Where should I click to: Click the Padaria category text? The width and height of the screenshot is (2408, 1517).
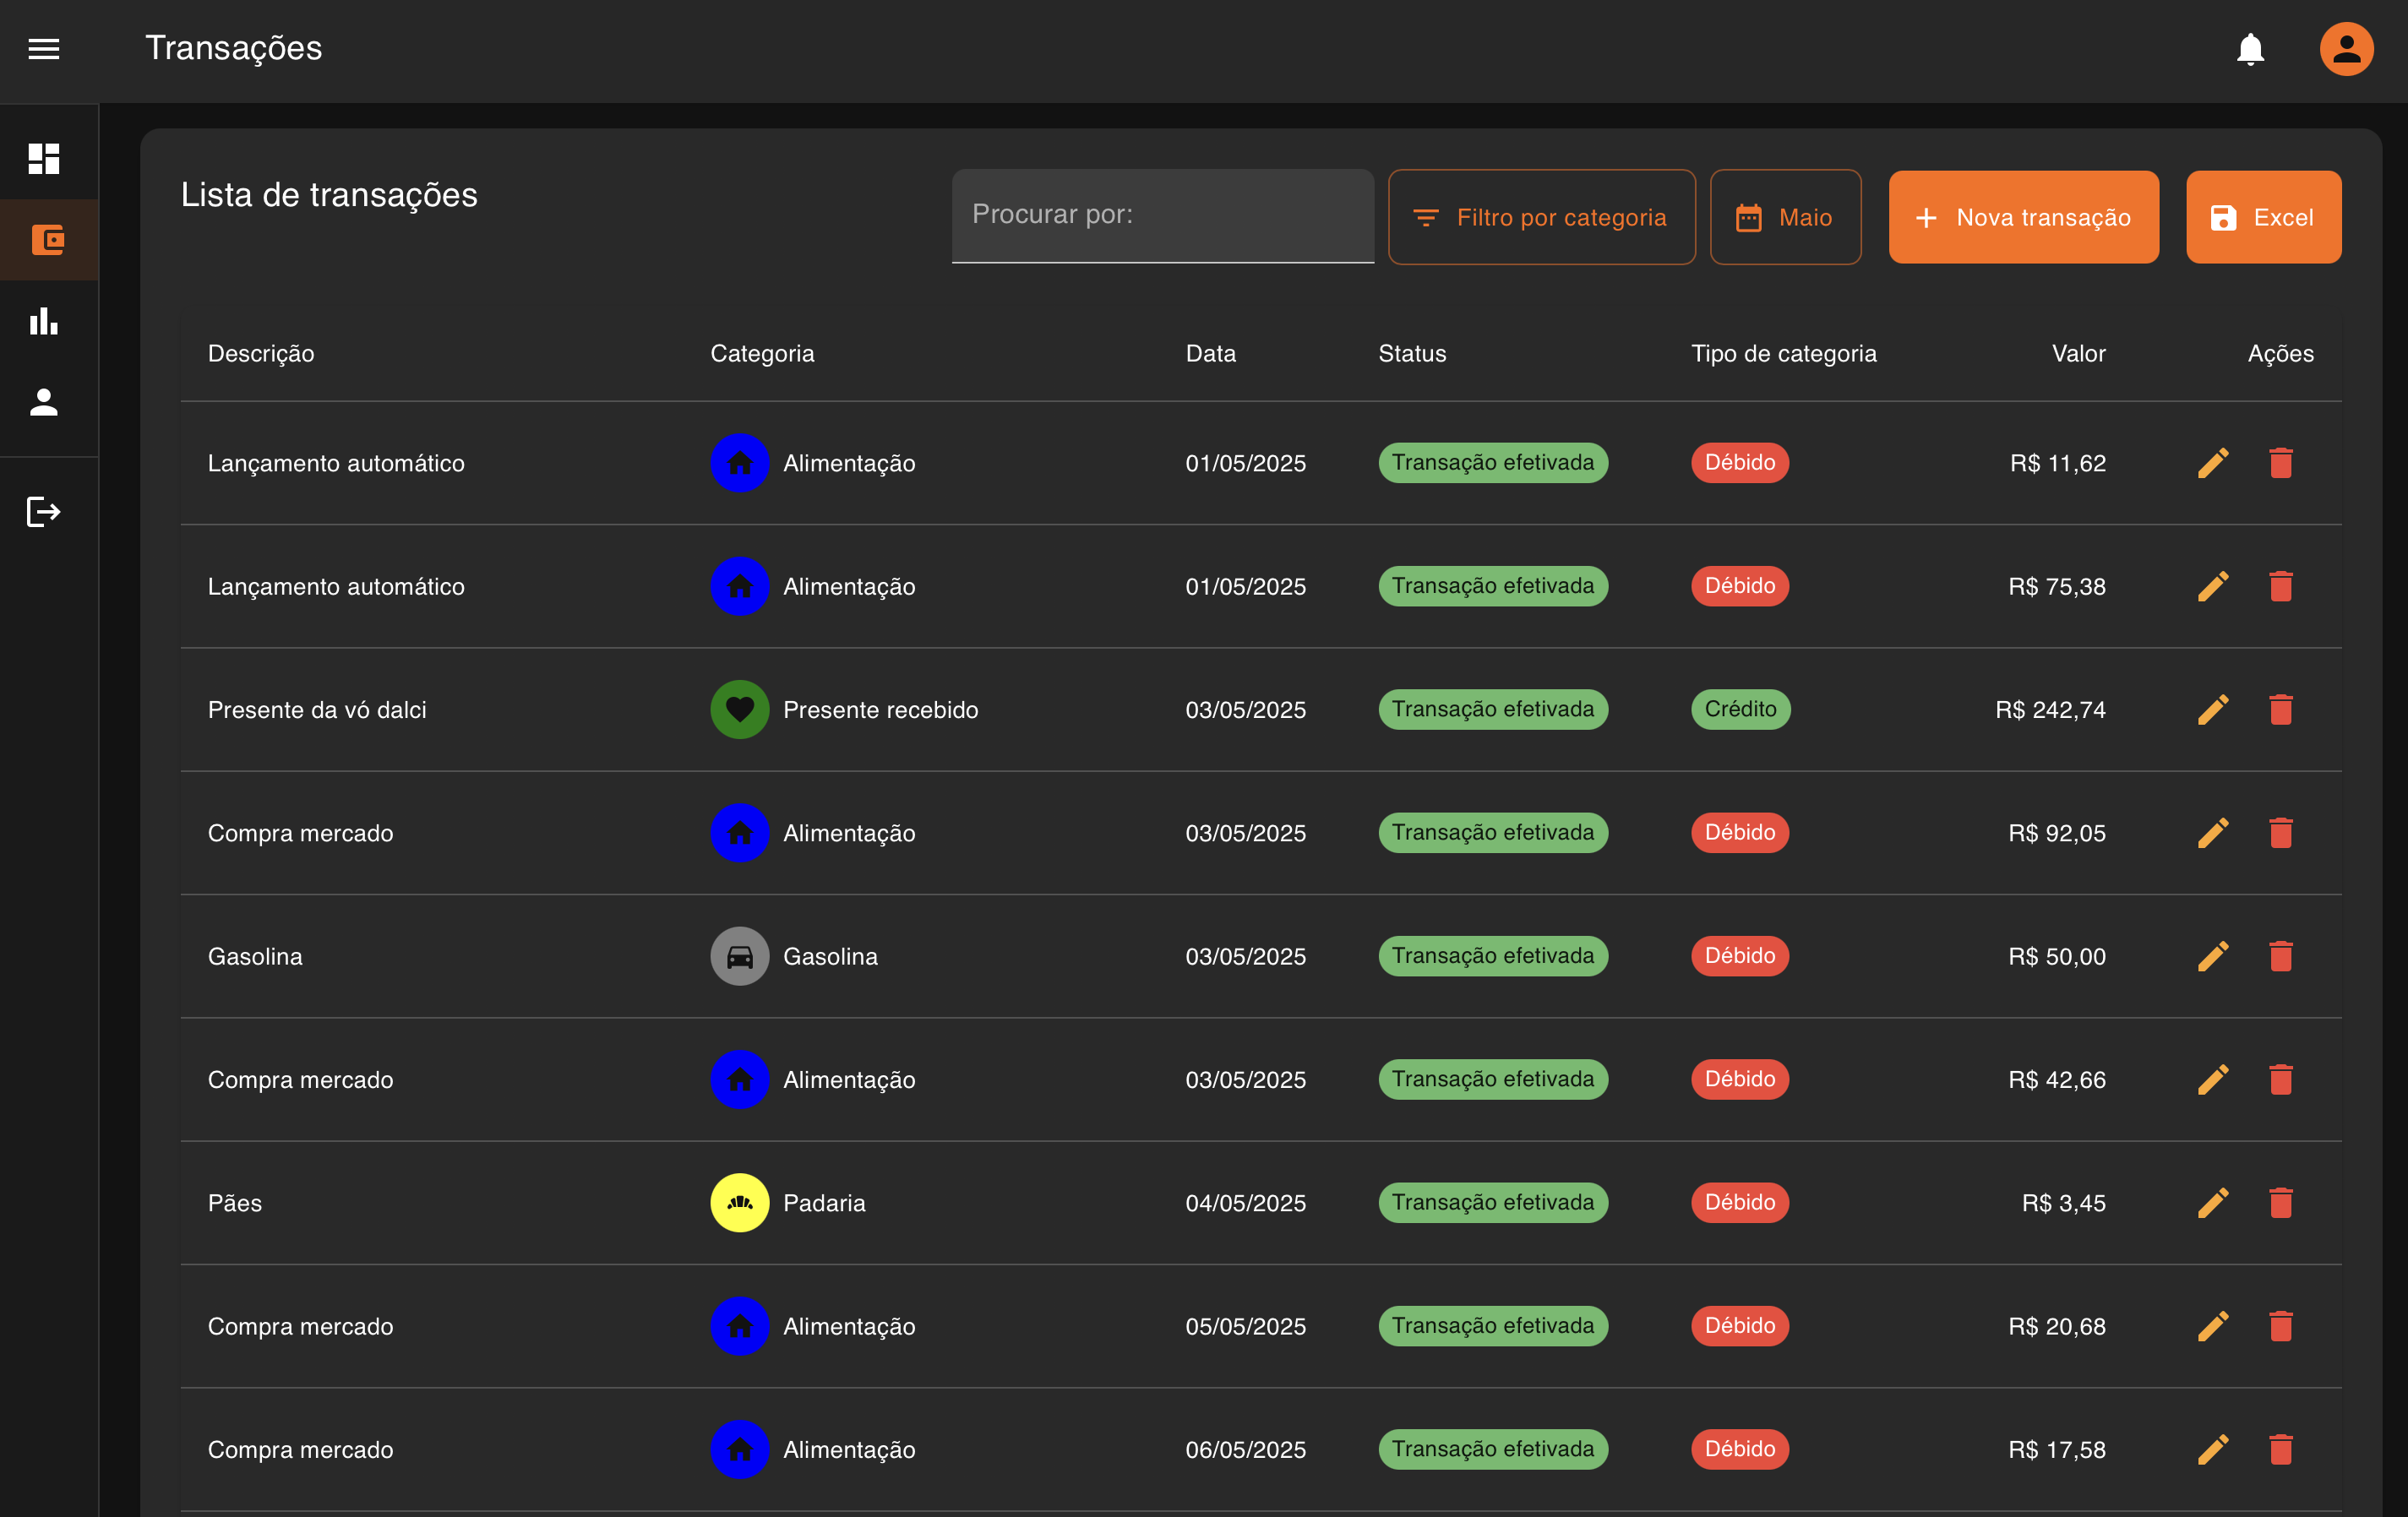pyautogui.click(x=824, y=1203)
